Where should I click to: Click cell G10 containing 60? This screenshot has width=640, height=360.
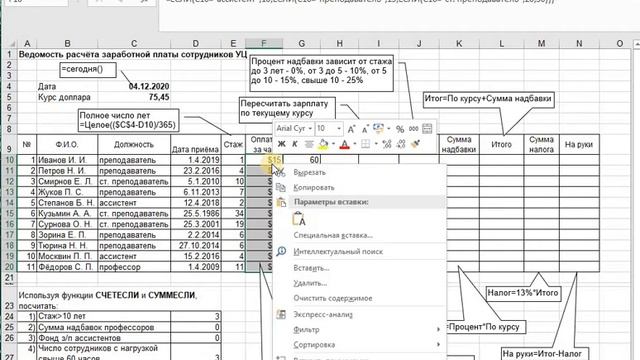(x=301, y=160)
